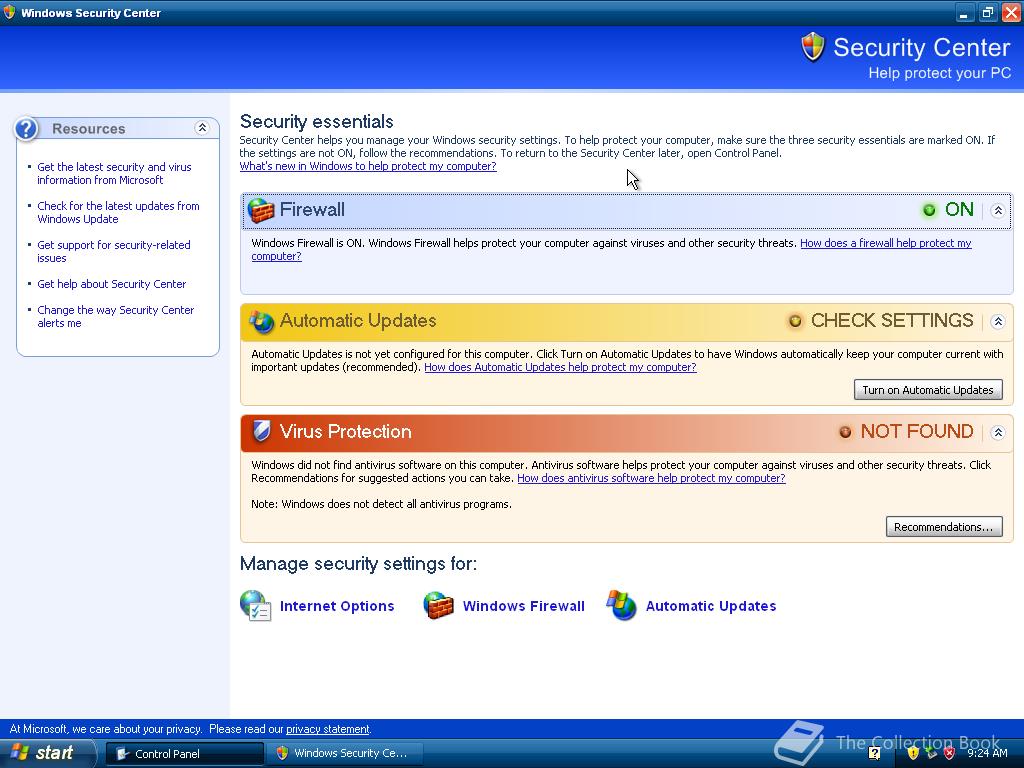Open Change the way Security Center alerts me
This screenshot has height=768, width=1024.
click(116, 316)
